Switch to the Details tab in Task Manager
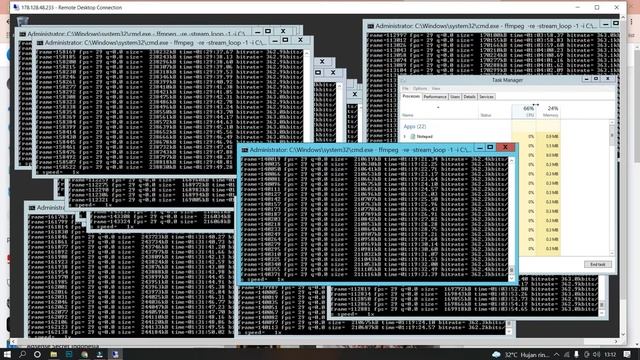The width and height of the screenshot is (640, 360). (469, 97)
